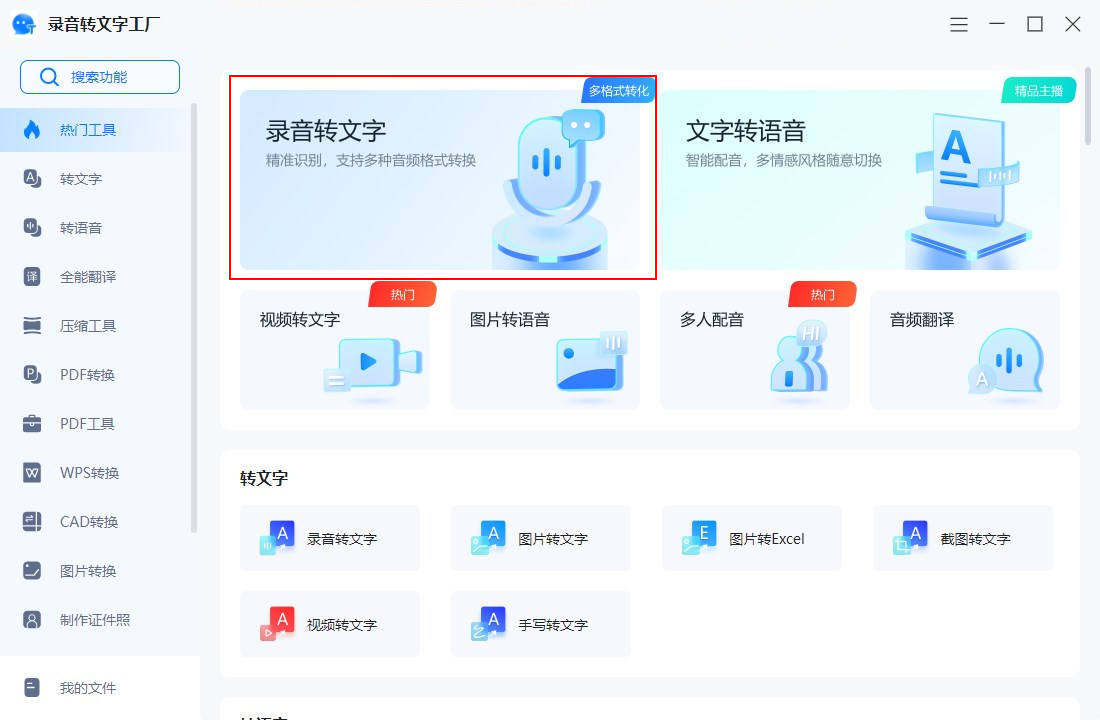Open the large 文字转语音 card

click(x=860, y=180)
